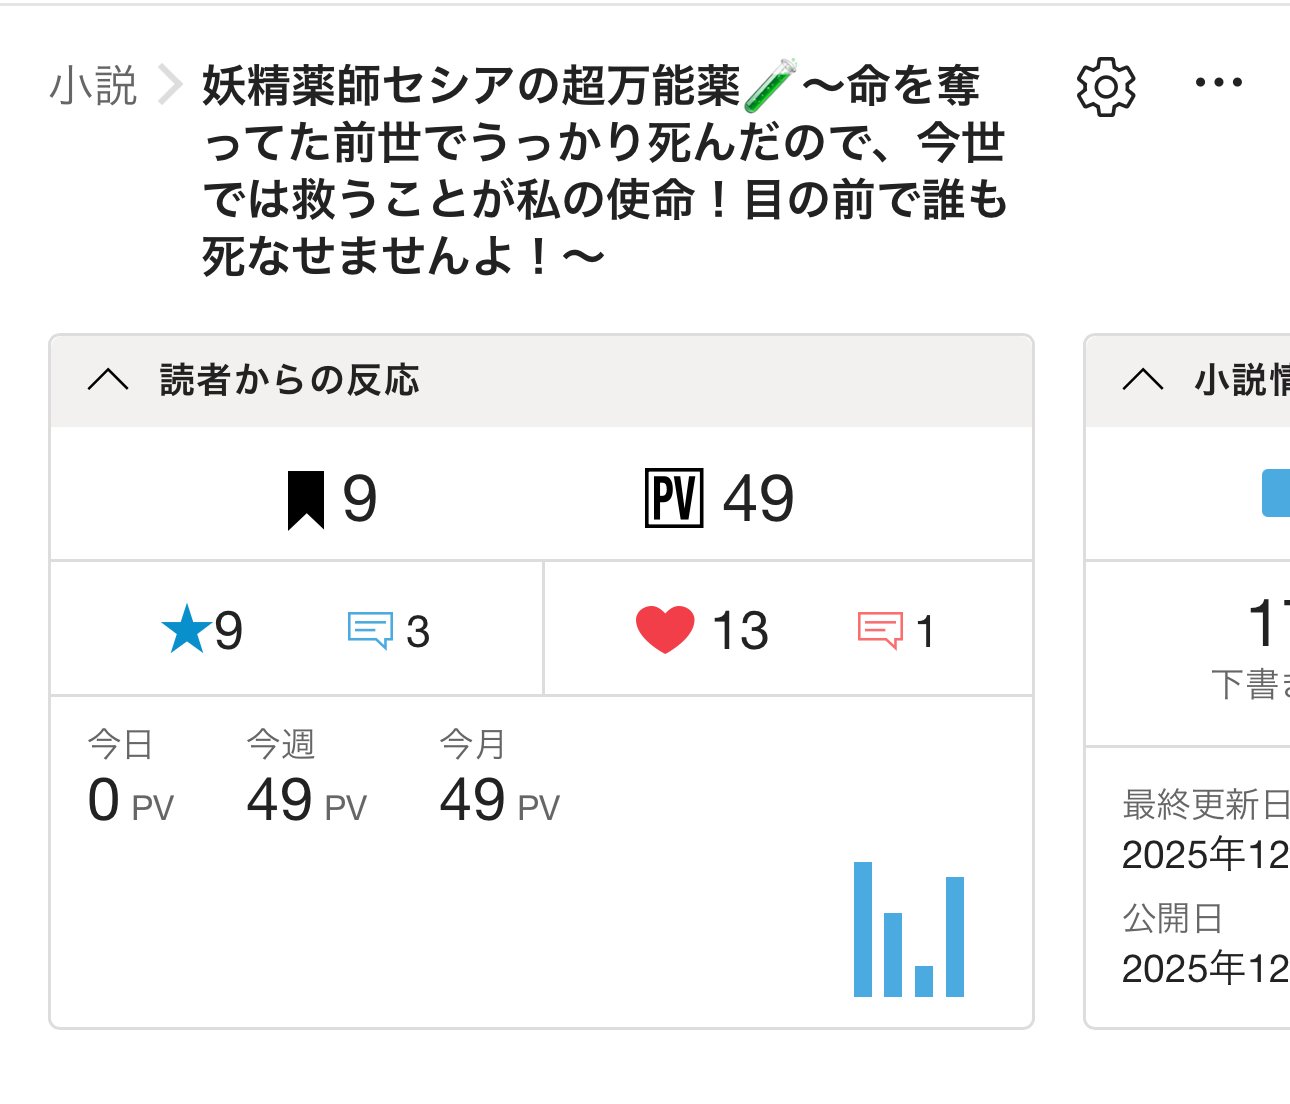
Task: Collapse the 読者からの反応 panel
Action: [x=108, y=380]
